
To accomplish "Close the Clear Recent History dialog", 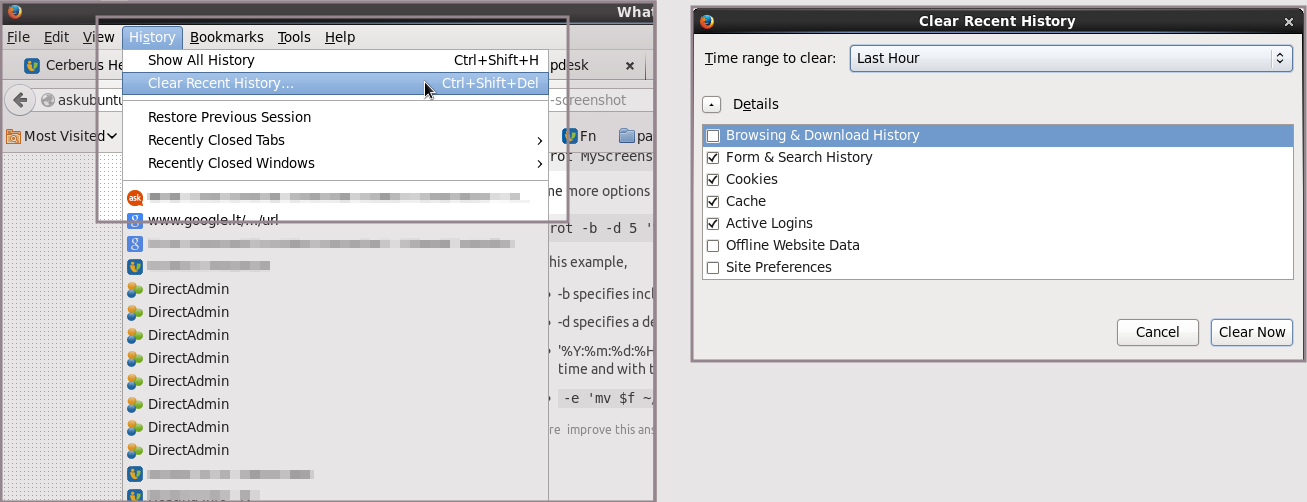I will coord(1288,21).
